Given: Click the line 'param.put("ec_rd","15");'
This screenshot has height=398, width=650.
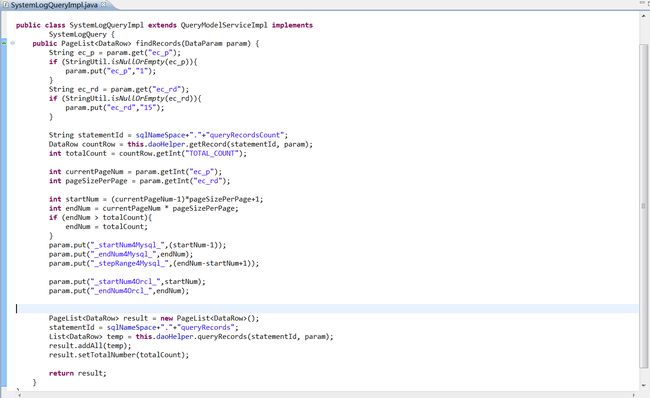Looking at the screenshot, I should pos(115,107).
